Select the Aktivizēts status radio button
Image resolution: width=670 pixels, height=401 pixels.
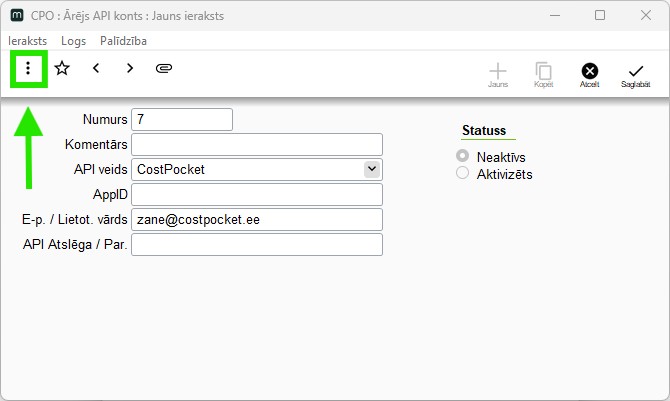(x=462, y=173)
